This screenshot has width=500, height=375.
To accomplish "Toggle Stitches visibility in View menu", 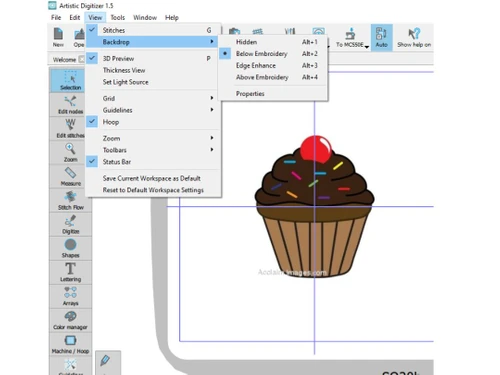I will point(153,30).
